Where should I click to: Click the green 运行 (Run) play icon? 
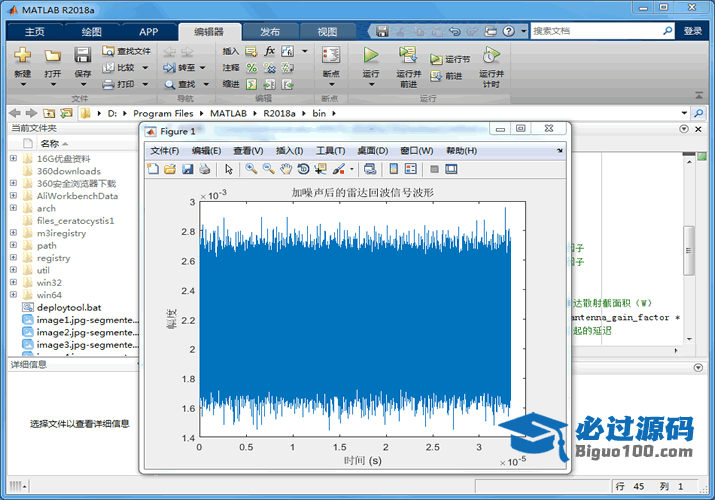pyautogui.click(x=371, y=55)
